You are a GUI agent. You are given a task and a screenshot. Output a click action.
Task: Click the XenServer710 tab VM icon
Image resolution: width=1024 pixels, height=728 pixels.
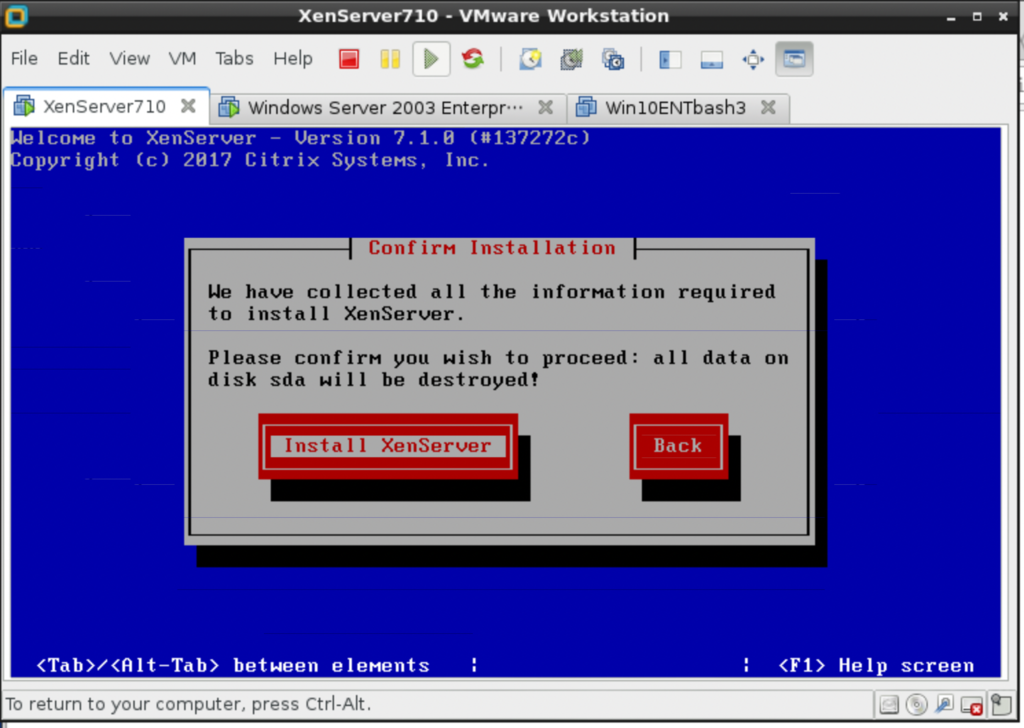(24, 106)
